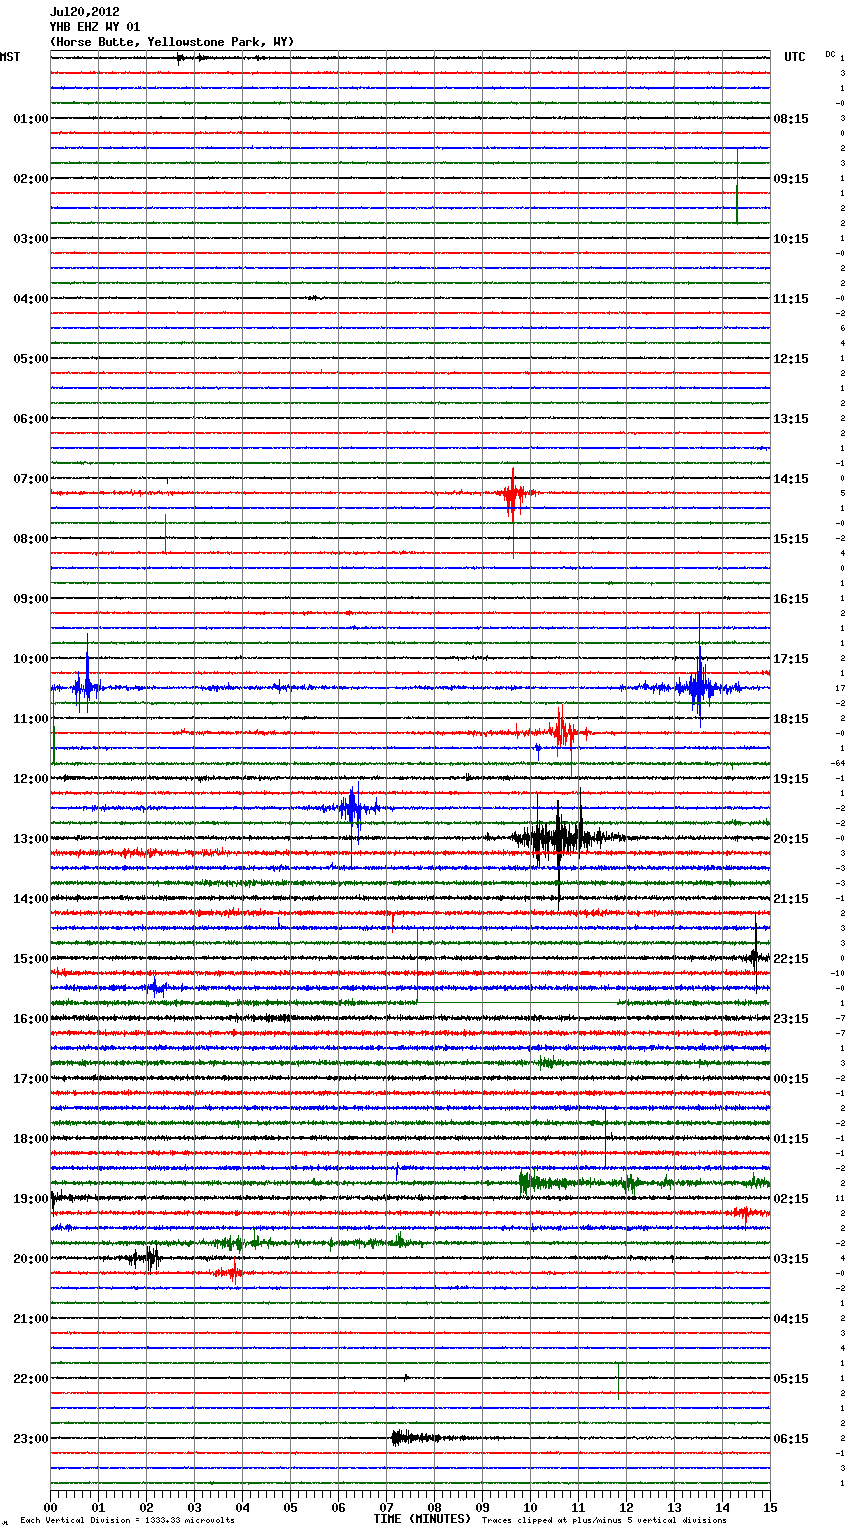Select the 16:00 MST row label
Viewport: 850px width, 1534px height.
pos(30,1019)
